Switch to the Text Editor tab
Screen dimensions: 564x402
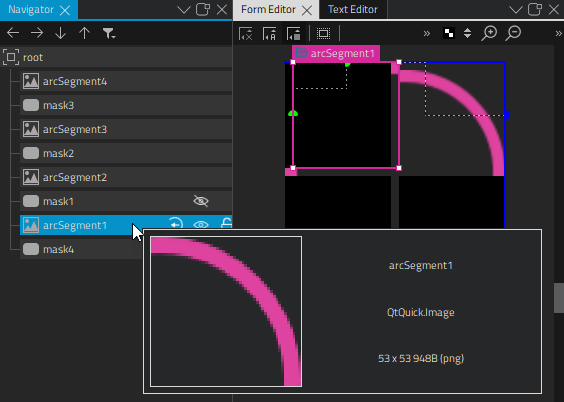[353, 9]
